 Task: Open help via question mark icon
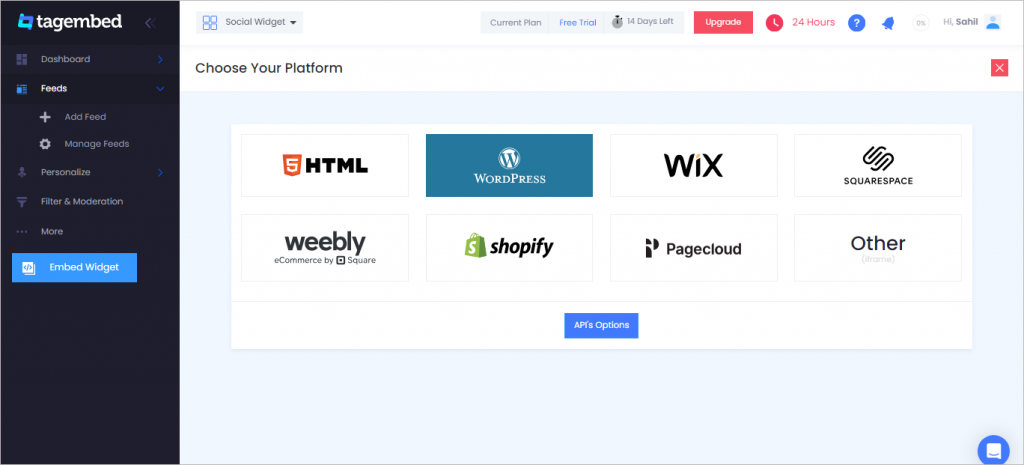click(857, 23)
